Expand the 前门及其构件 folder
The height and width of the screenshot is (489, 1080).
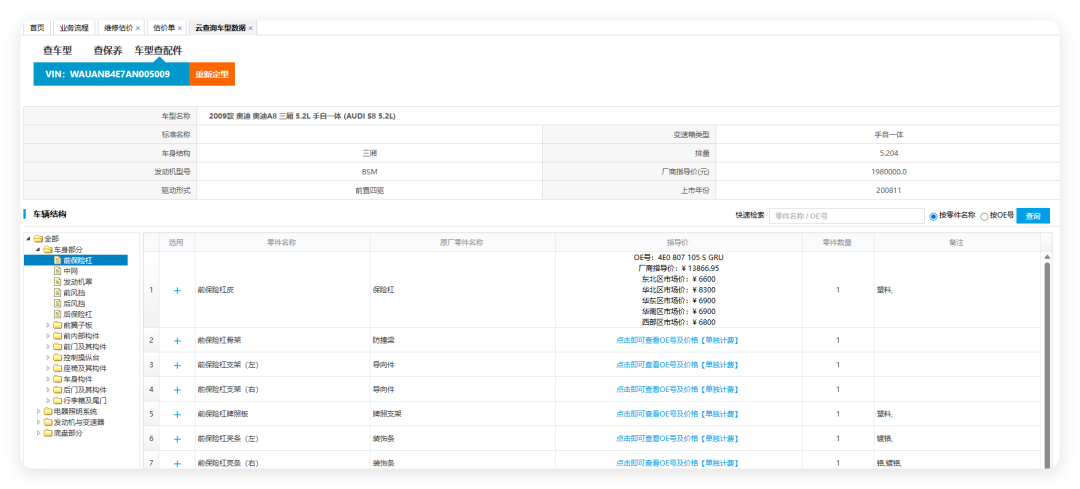tap(48, 347)
